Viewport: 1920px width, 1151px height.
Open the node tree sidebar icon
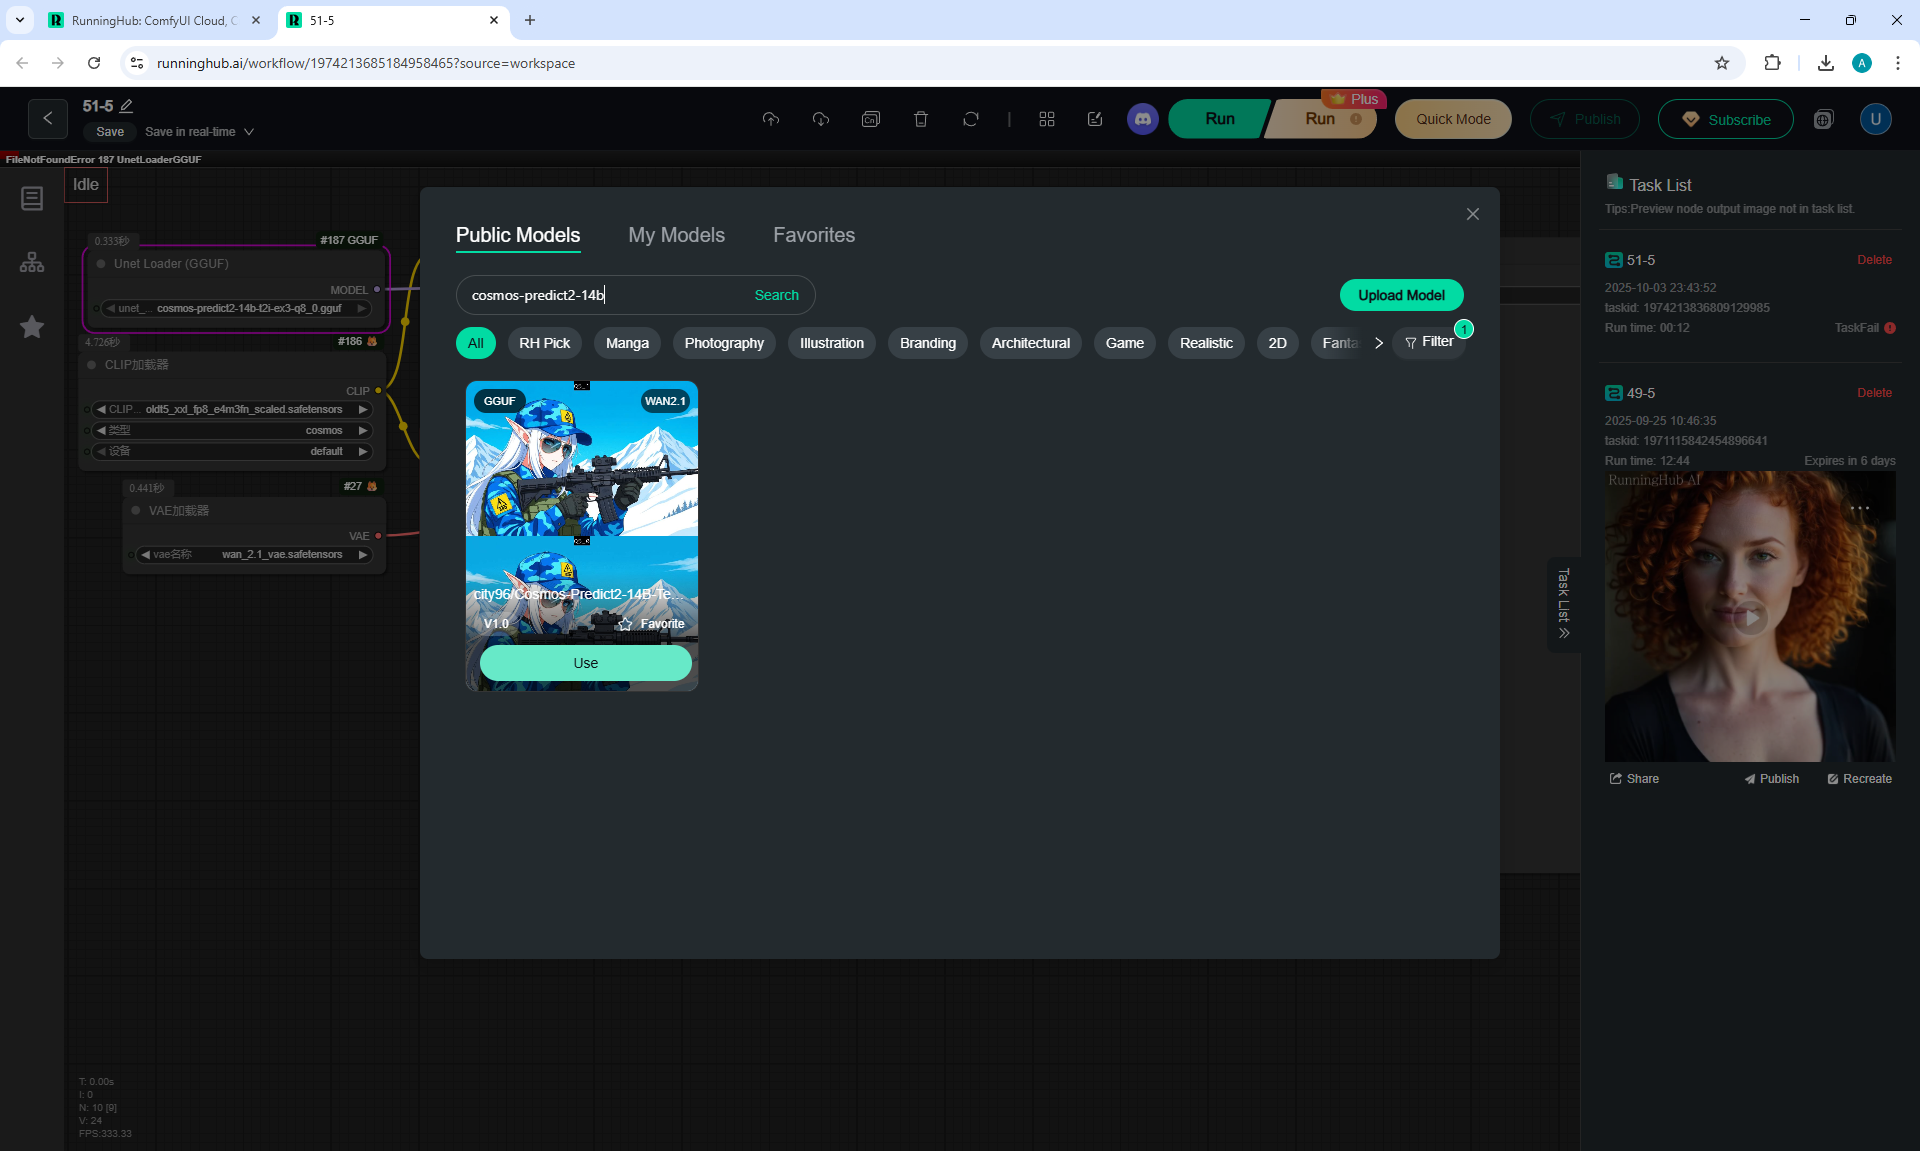click(x=32, y=262)
